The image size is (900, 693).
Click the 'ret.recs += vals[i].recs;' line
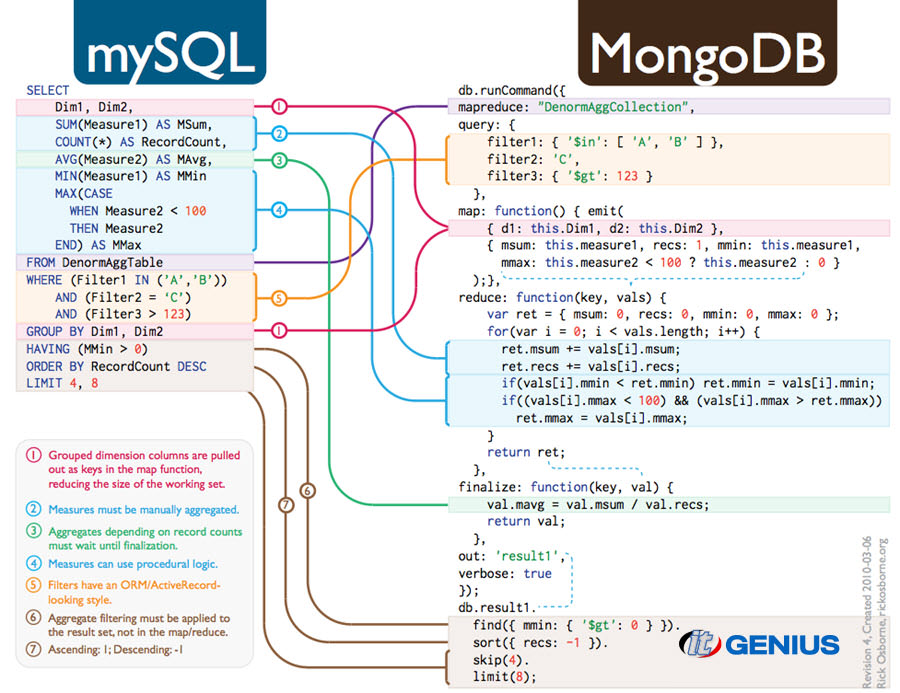(x=591, y=366)
